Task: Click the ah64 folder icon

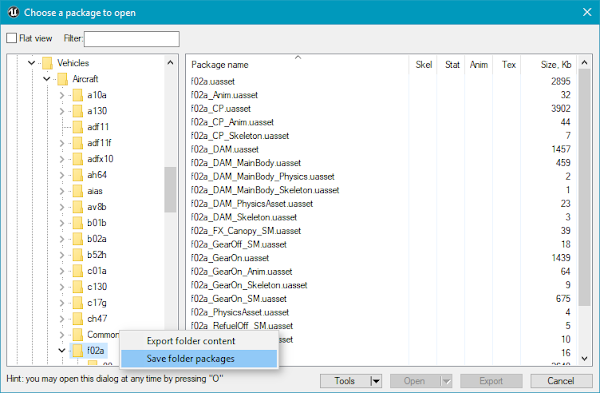Action: [x=78, y=175]
